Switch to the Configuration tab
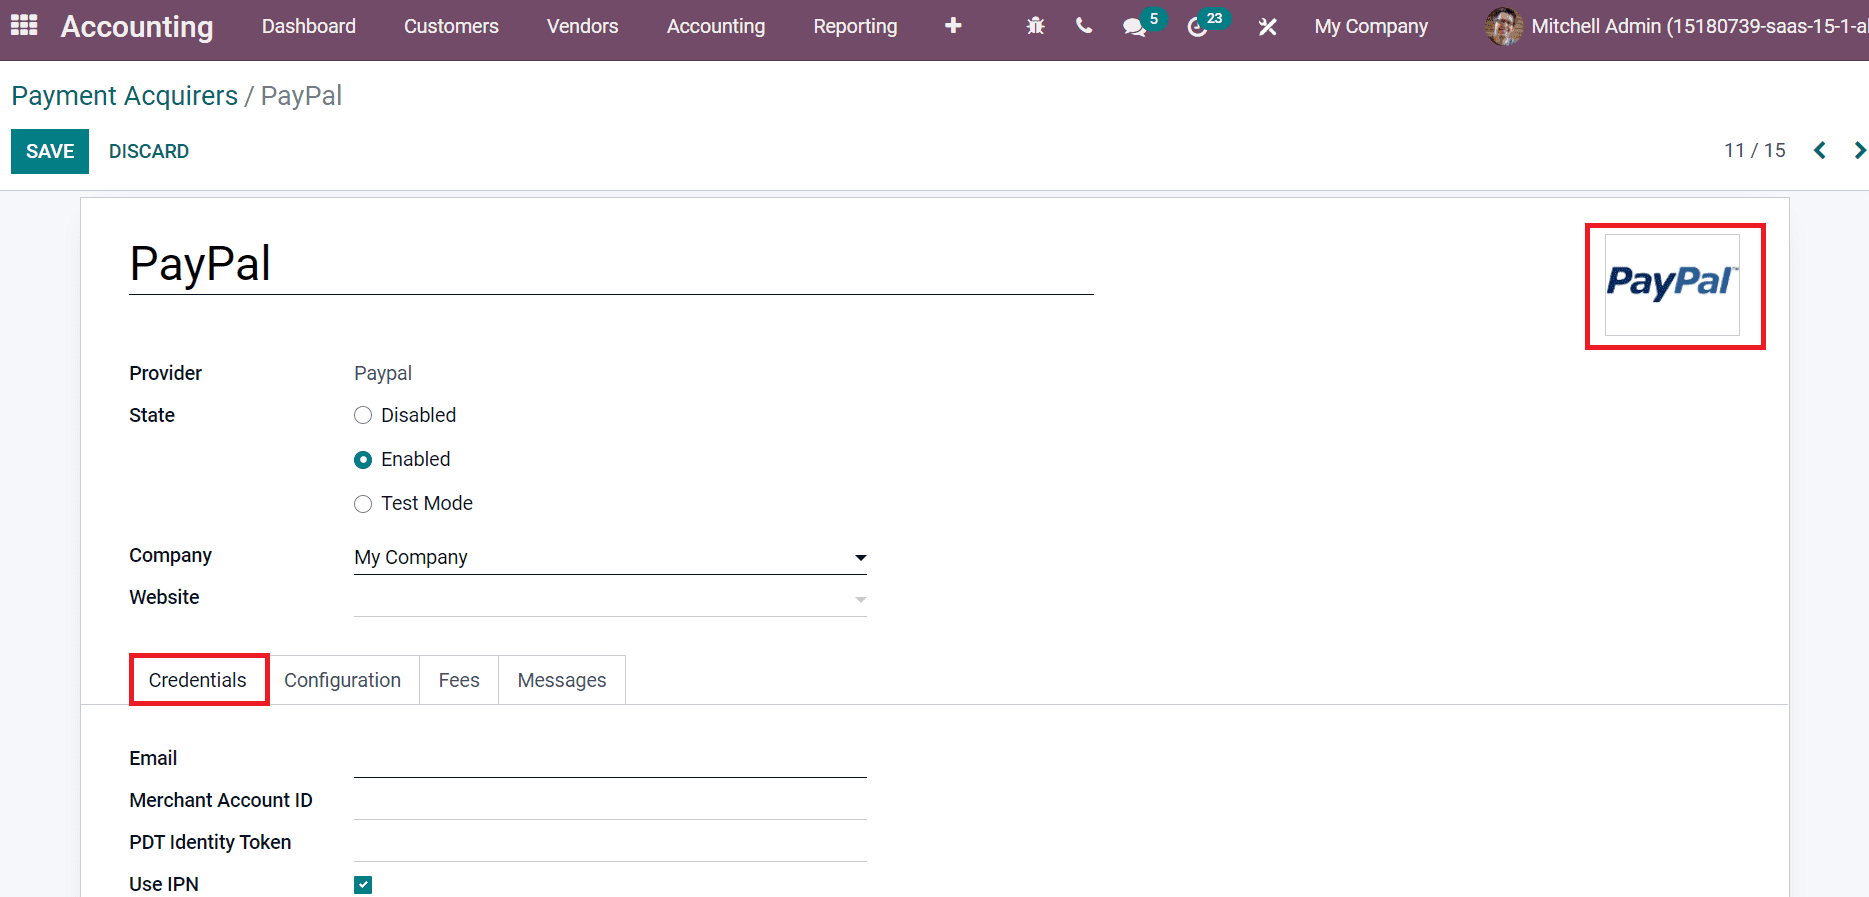Image resolution: width=1869 pixels, height=897 pixels. coord(342,680)
